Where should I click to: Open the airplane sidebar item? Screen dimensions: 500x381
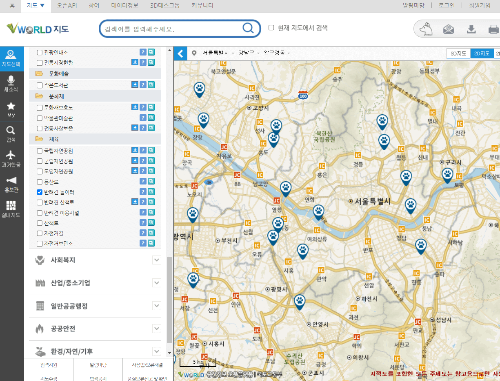click(x=11, y=159)
